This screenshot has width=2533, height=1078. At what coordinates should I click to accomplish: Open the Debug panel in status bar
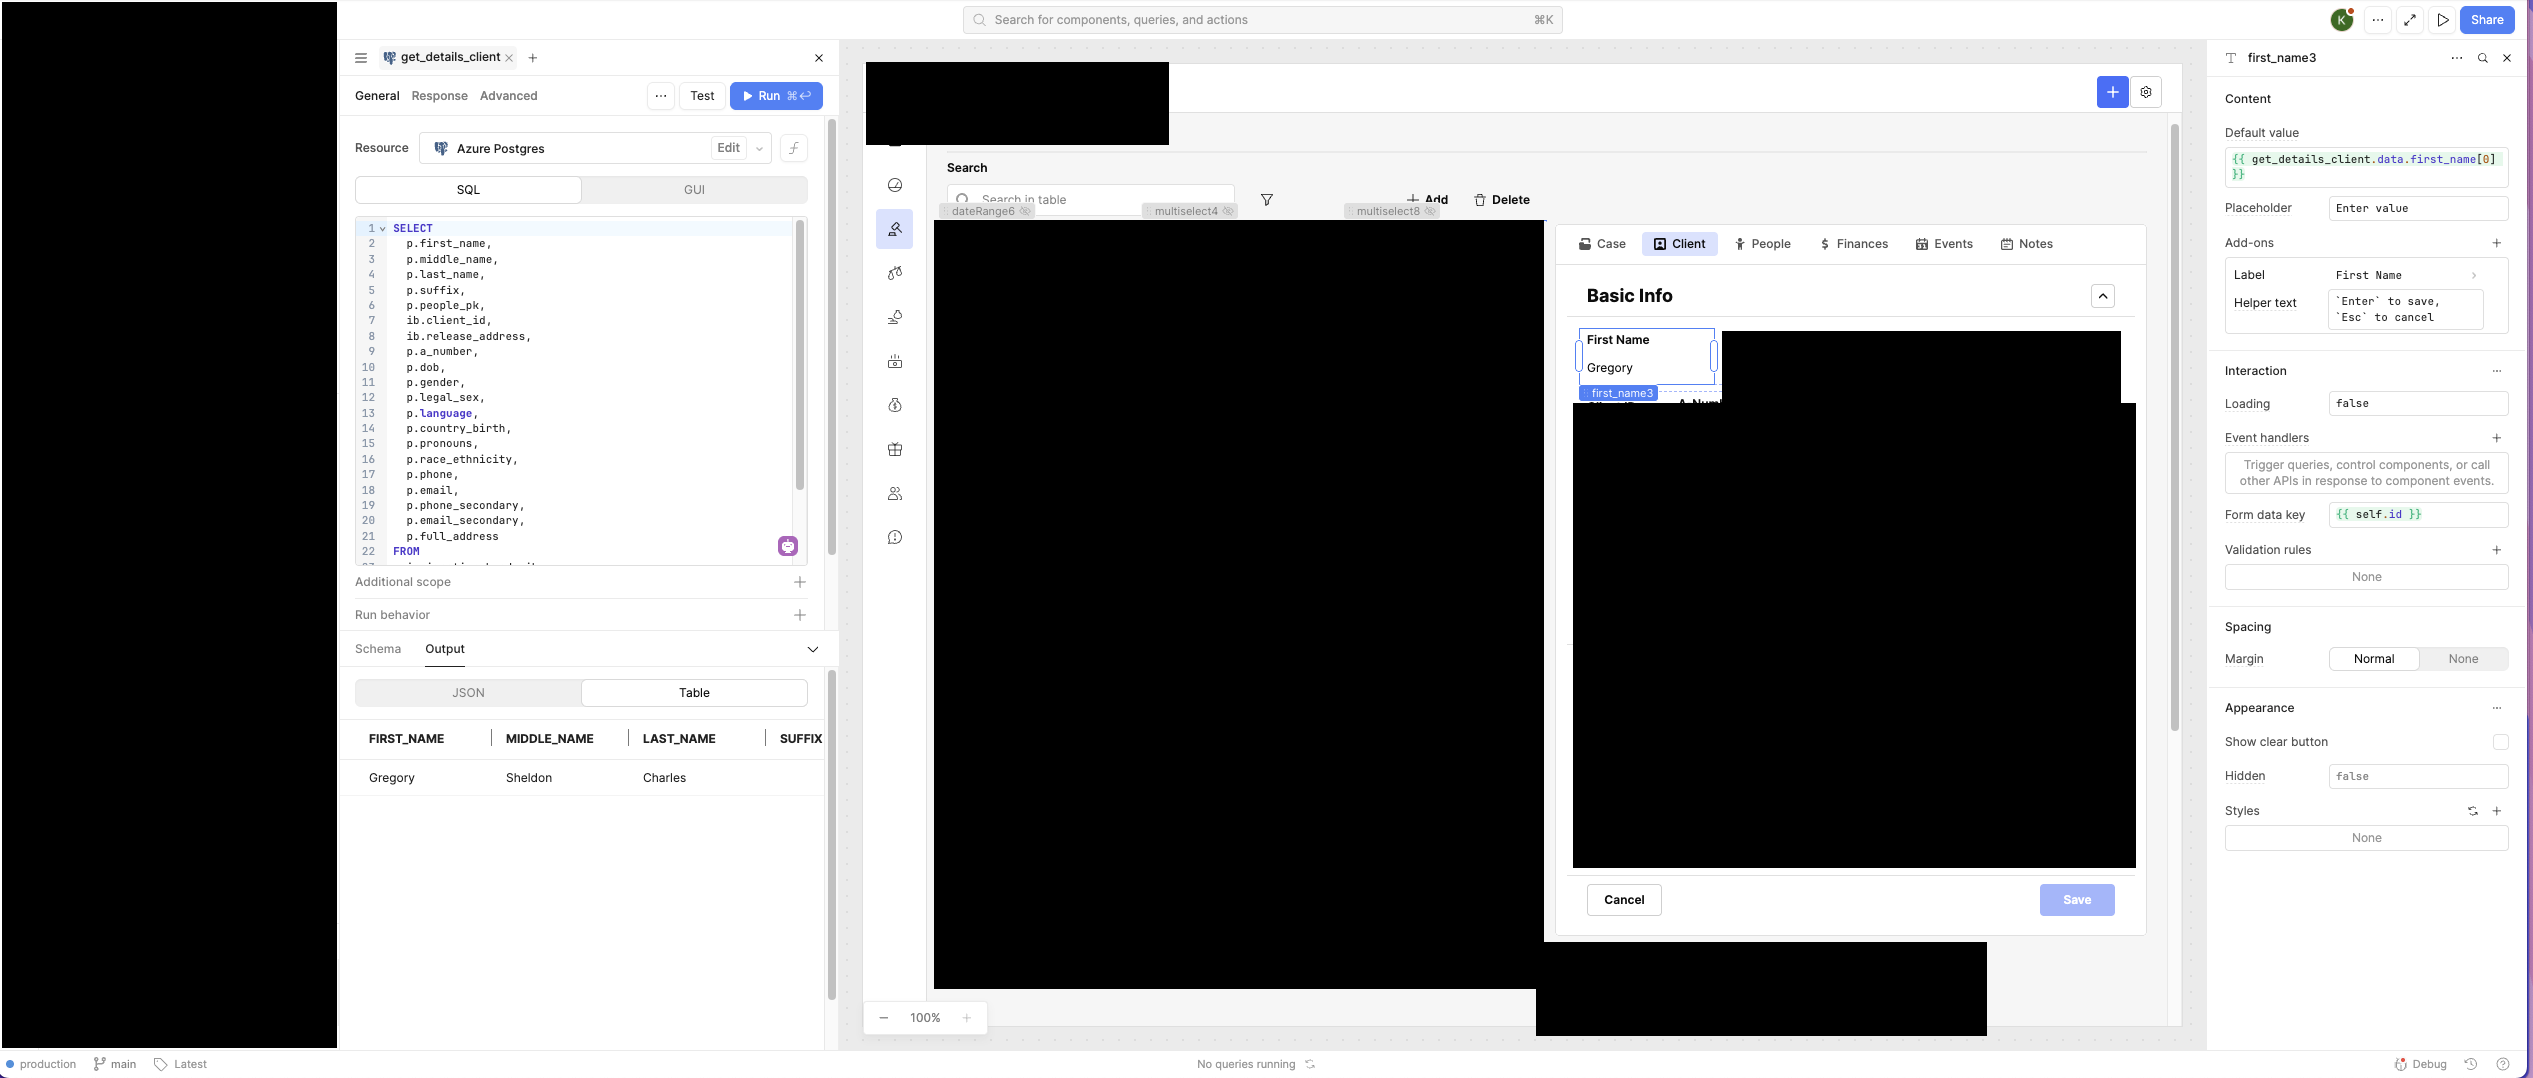2420,1064
